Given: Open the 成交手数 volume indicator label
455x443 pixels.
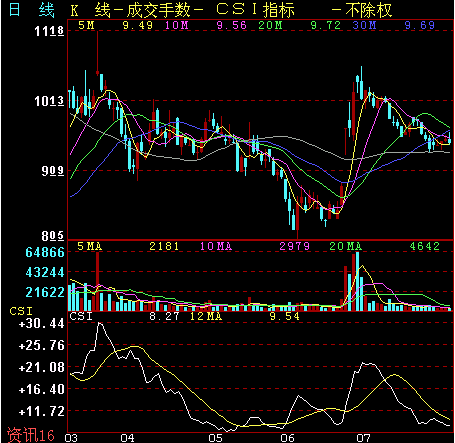Looking at the screenshot, I should [x=158, y=10].
